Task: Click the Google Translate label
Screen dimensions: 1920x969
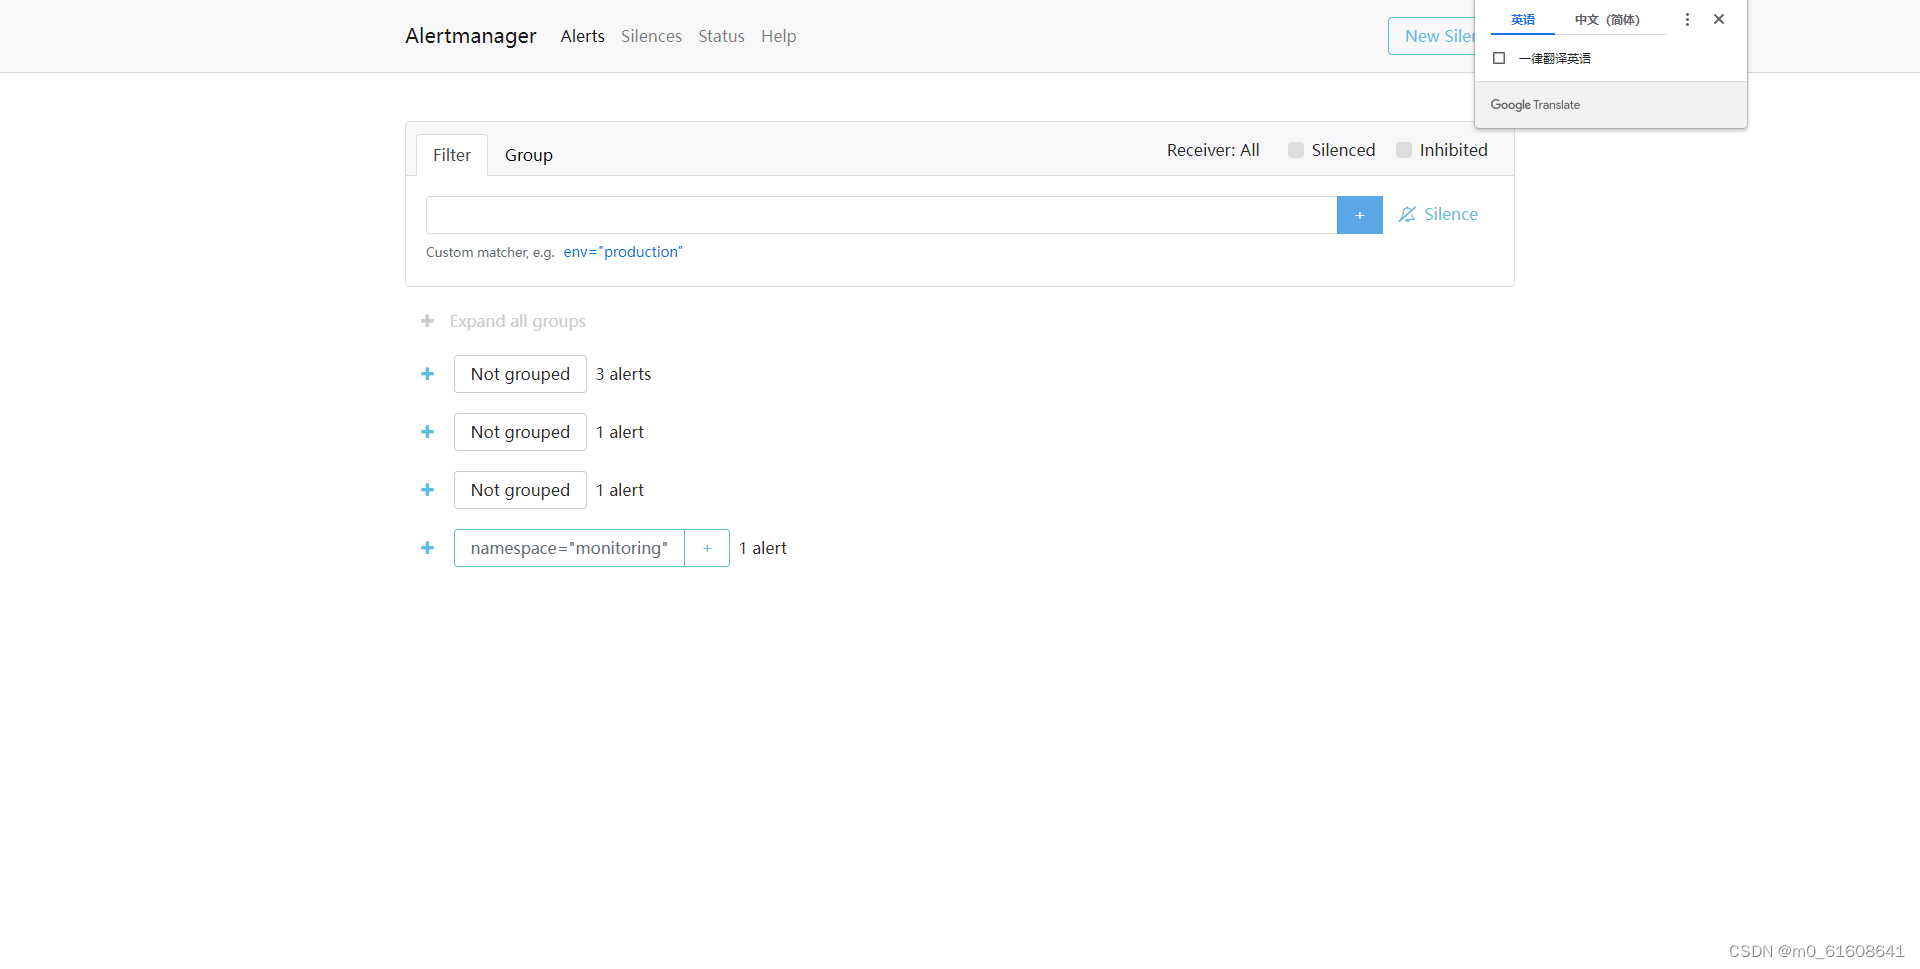Action: point(1535,105)
